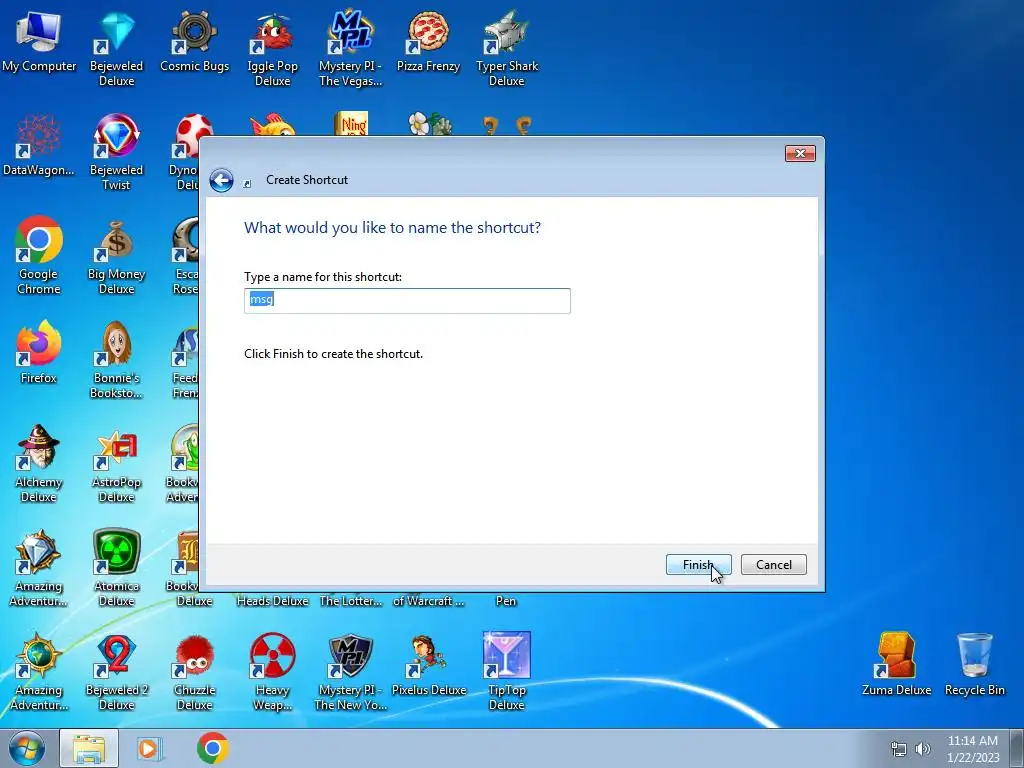The width and height of the screenshot is (1024, 768).
Task: Open Pizza Frenzy shortcut
Action: pos(428,40)
